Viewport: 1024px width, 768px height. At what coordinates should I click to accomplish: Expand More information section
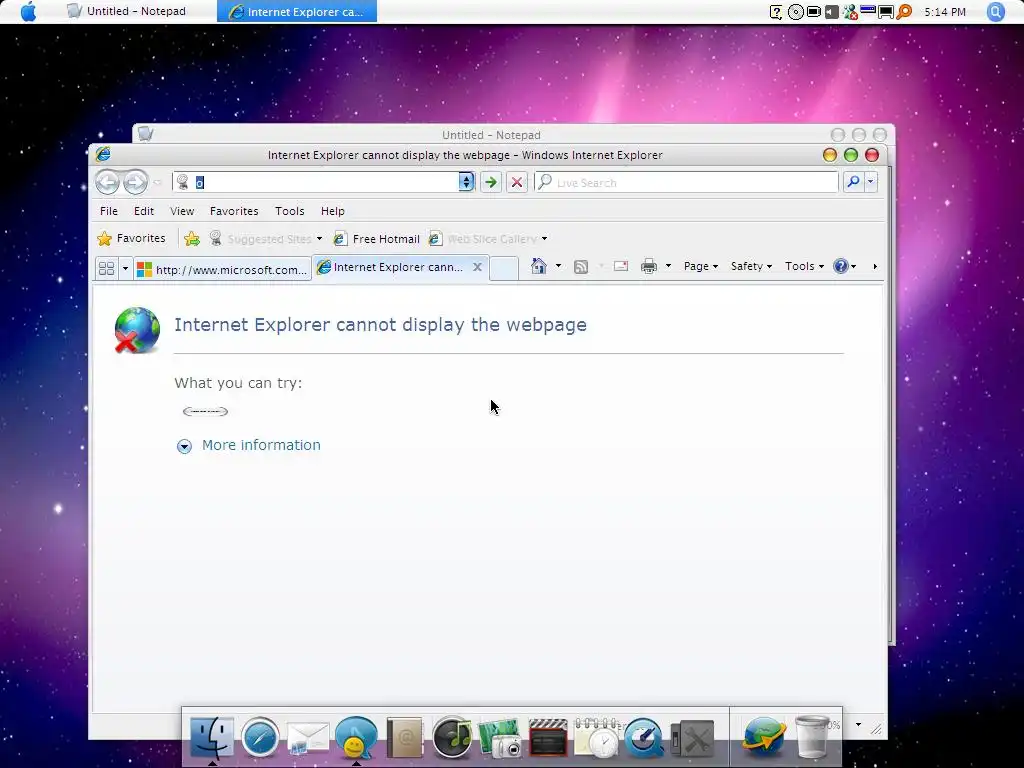[x=248, y=445]
